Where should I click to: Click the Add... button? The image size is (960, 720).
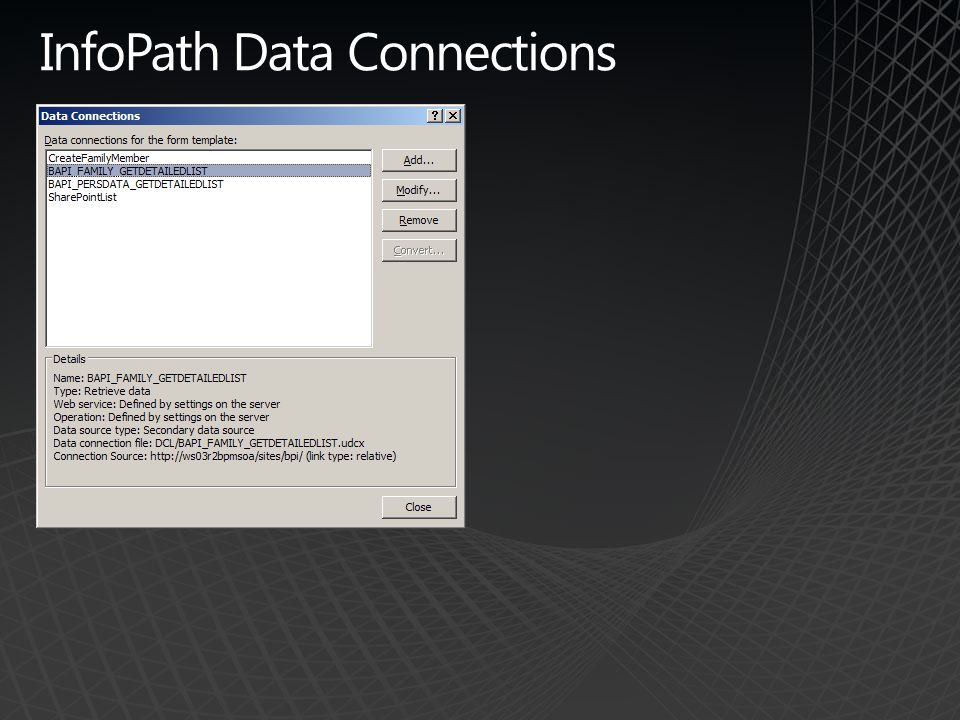coord(419,160)
